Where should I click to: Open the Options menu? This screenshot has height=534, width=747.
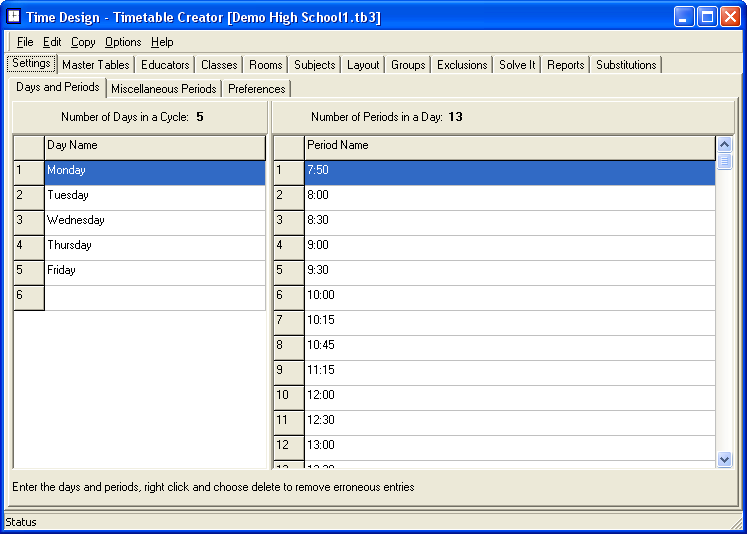point(123,42)
